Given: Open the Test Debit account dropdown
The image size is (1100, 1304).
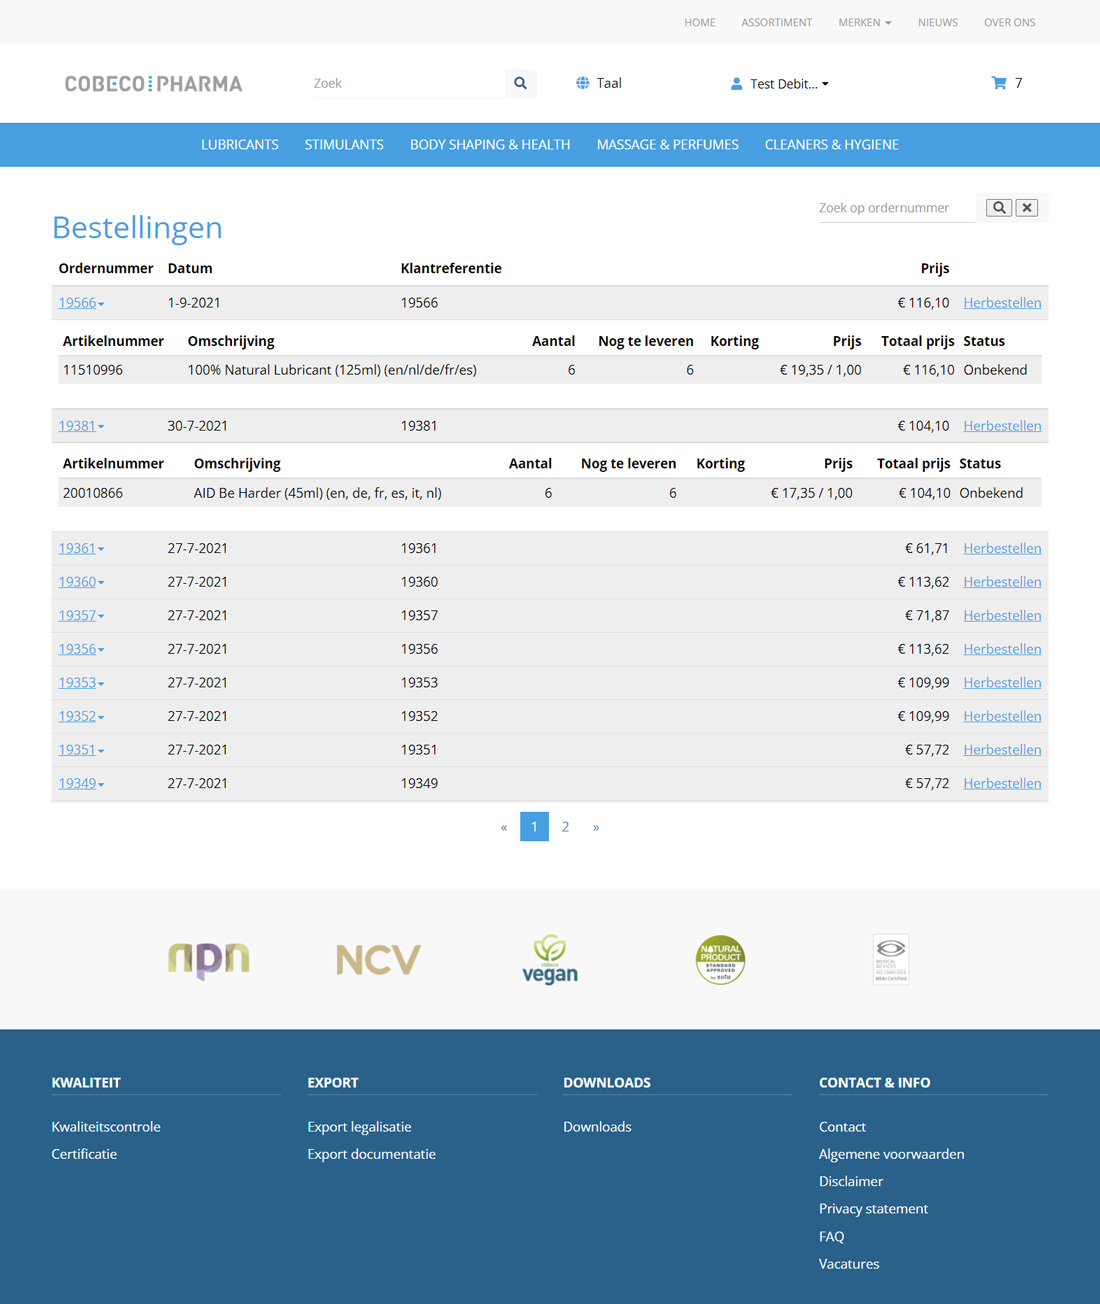Looking at the screenshot, I should click(789, 84).
